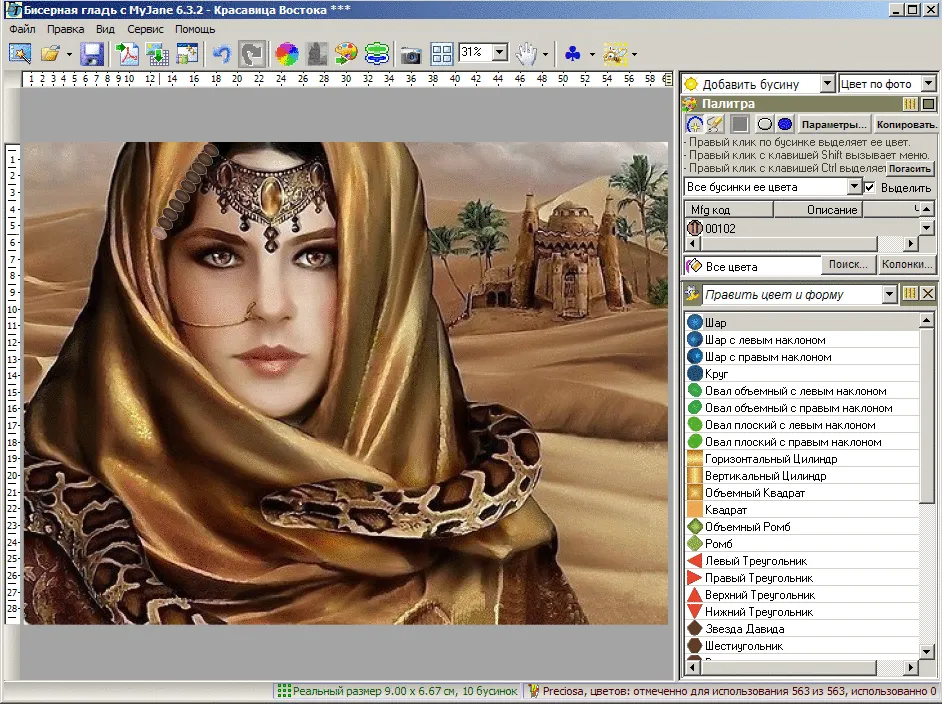Click the four-squares grid view icon
Image resolution: width=942 pixels, height=704 pixels.
tap(442, 54)
